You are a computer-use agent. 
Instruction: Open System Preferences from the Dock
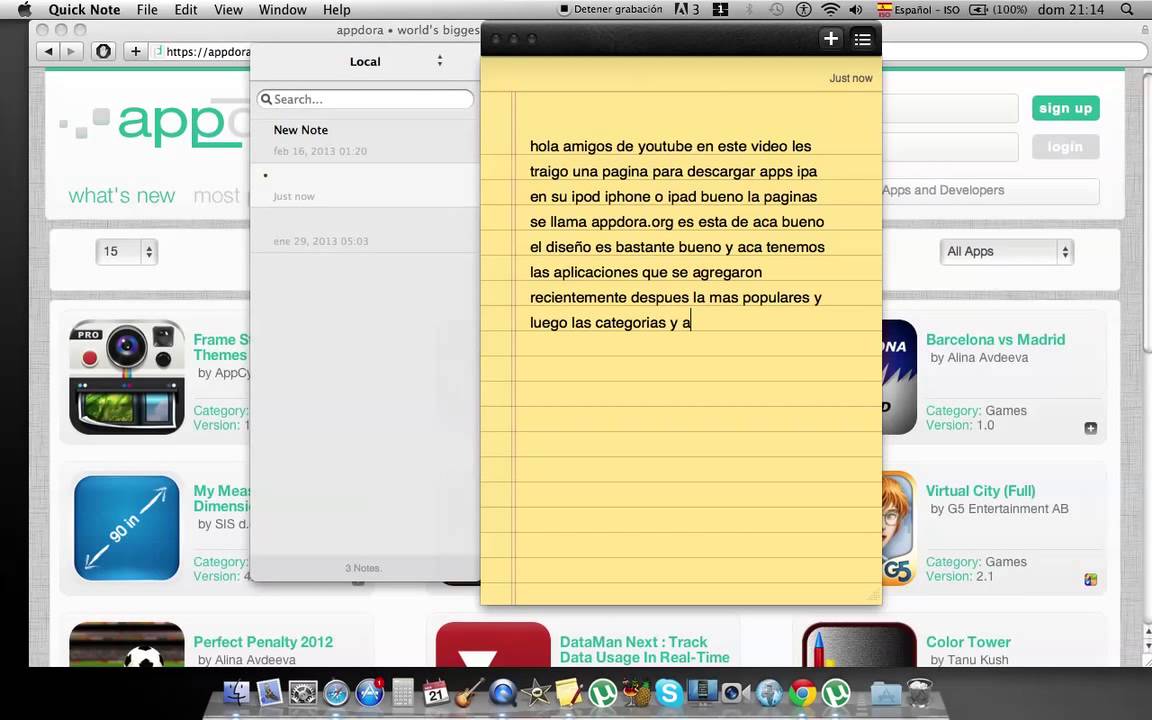coord(303,693)
